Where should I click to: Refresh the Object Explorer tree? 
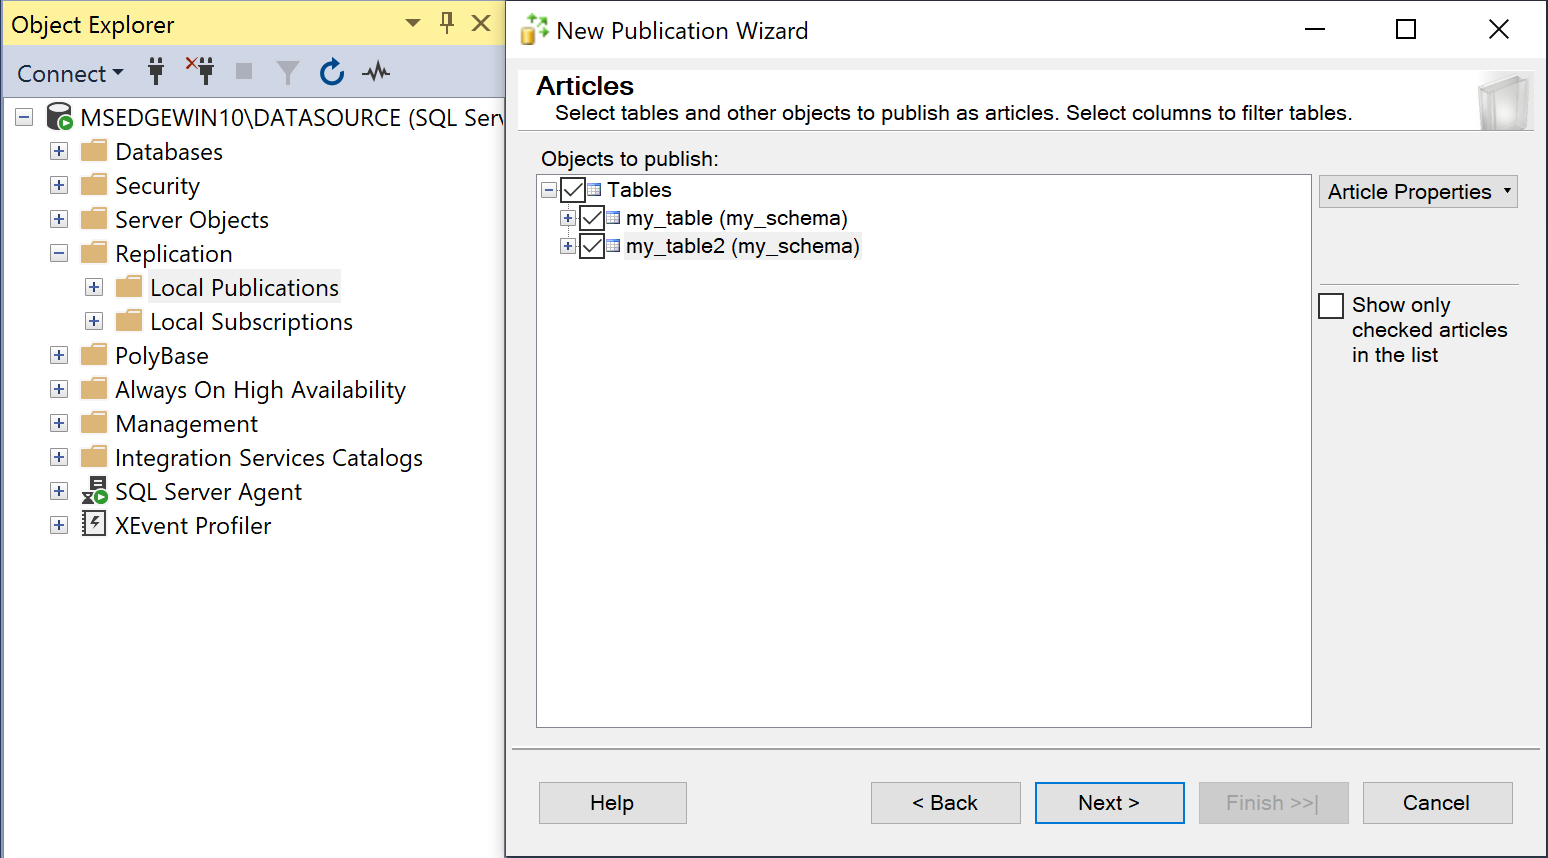coord(331,71)
